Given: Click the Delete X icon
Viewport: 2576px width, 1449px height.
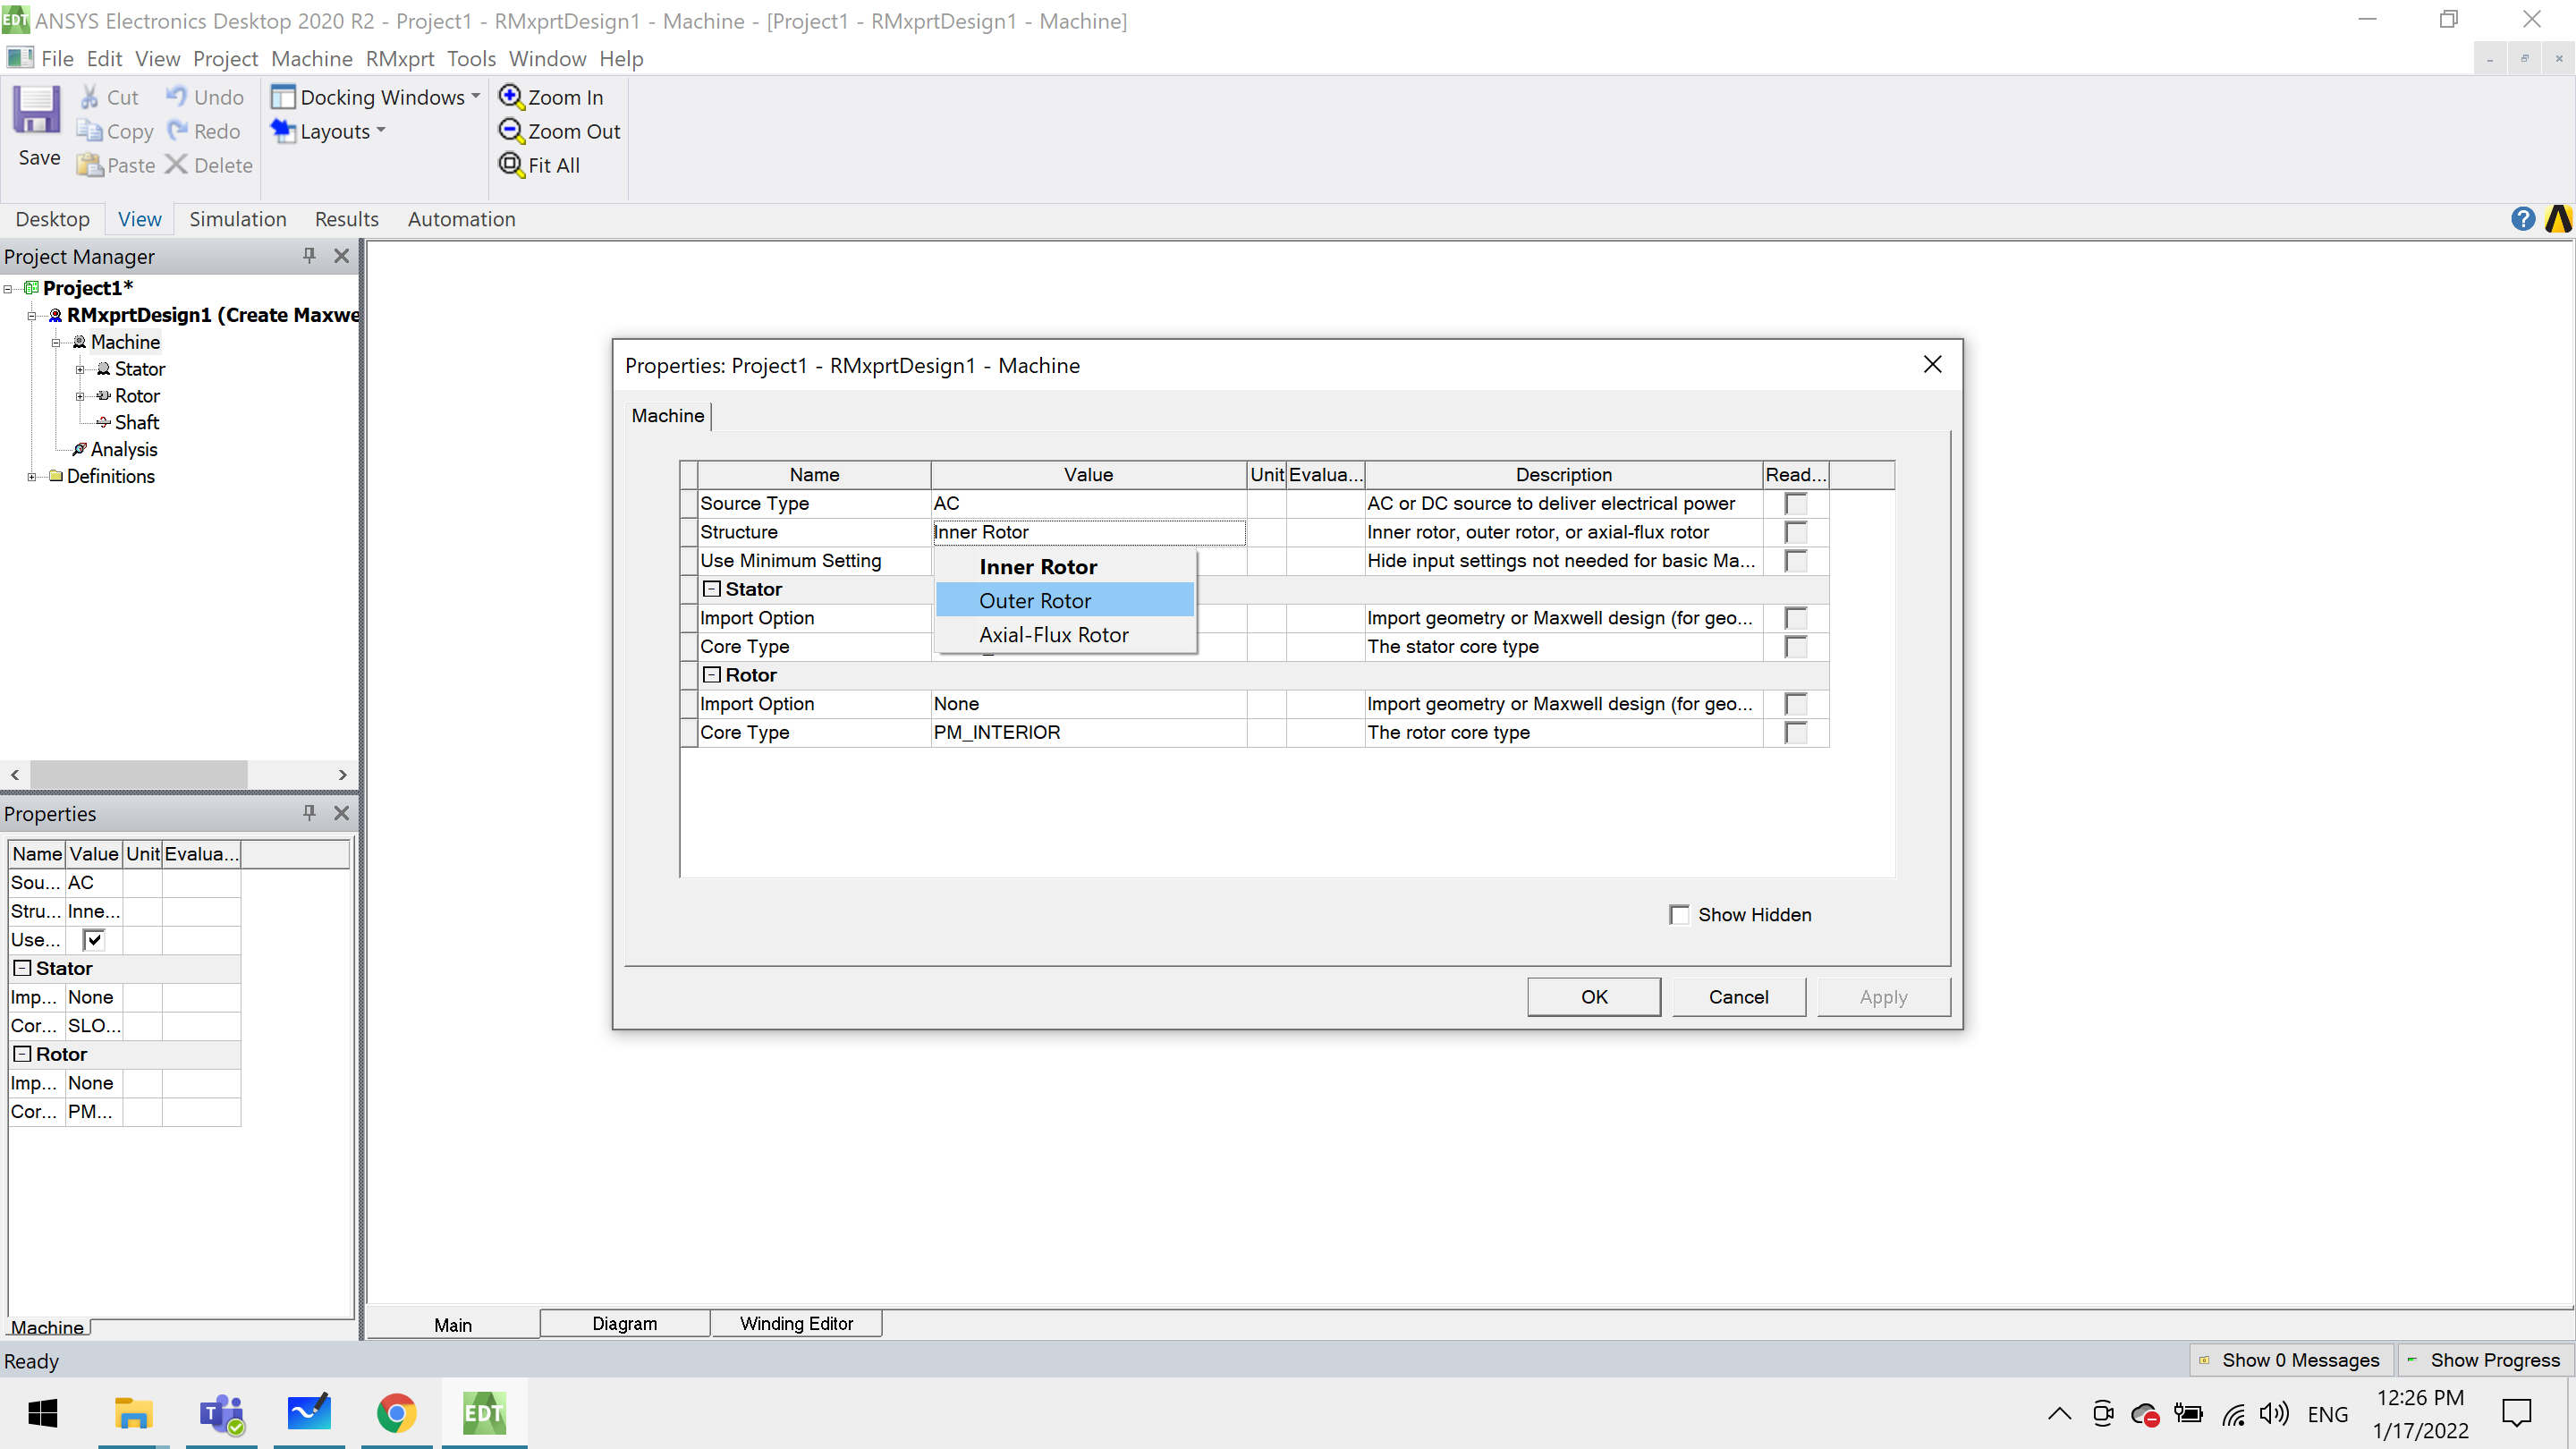Looking at the screenshot, I should click(x=176, y=164).
